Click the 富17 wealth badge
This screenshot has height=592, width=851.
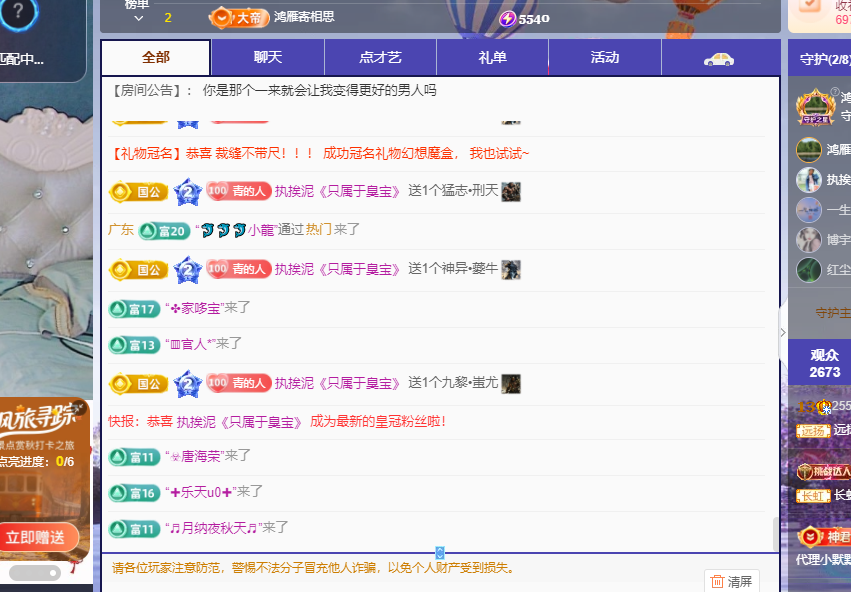[134, 309]
